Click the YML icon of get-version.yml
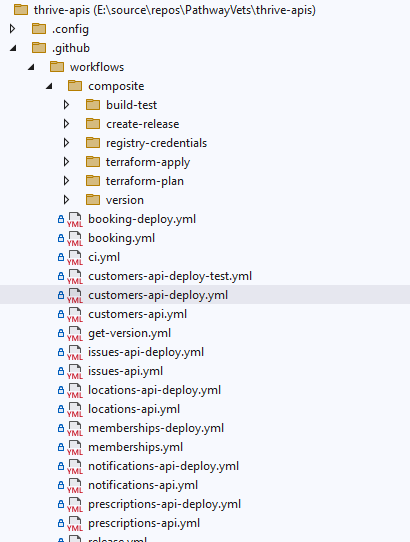Viewport: 410px width, 542px height. (75, 334)
